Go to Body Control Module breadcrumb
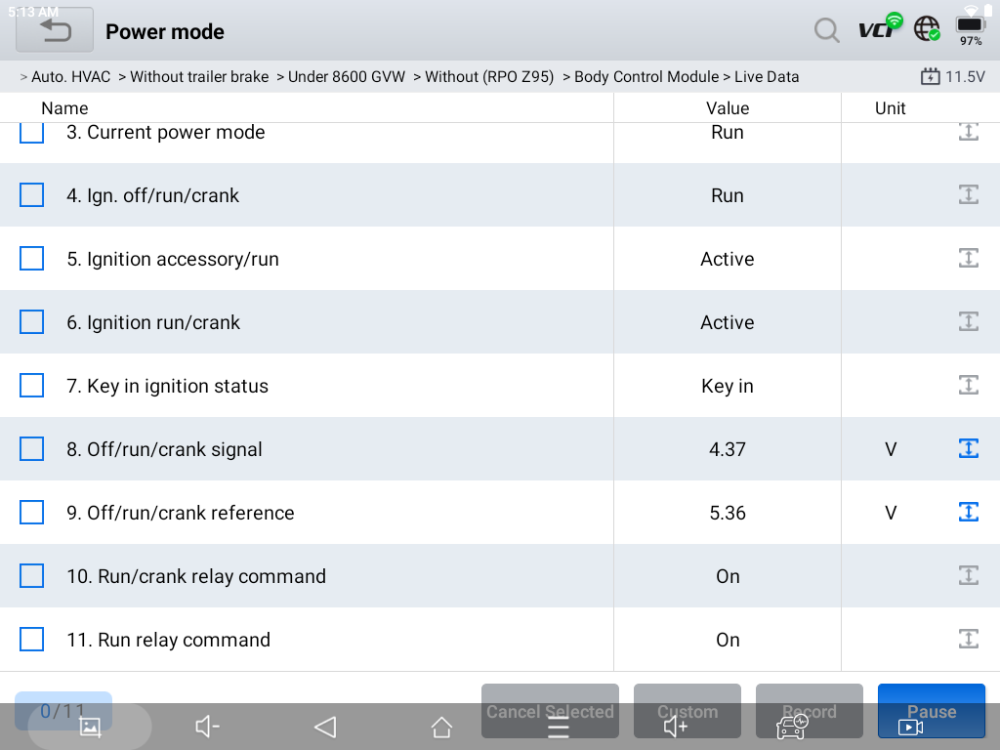 click(646, 77)
